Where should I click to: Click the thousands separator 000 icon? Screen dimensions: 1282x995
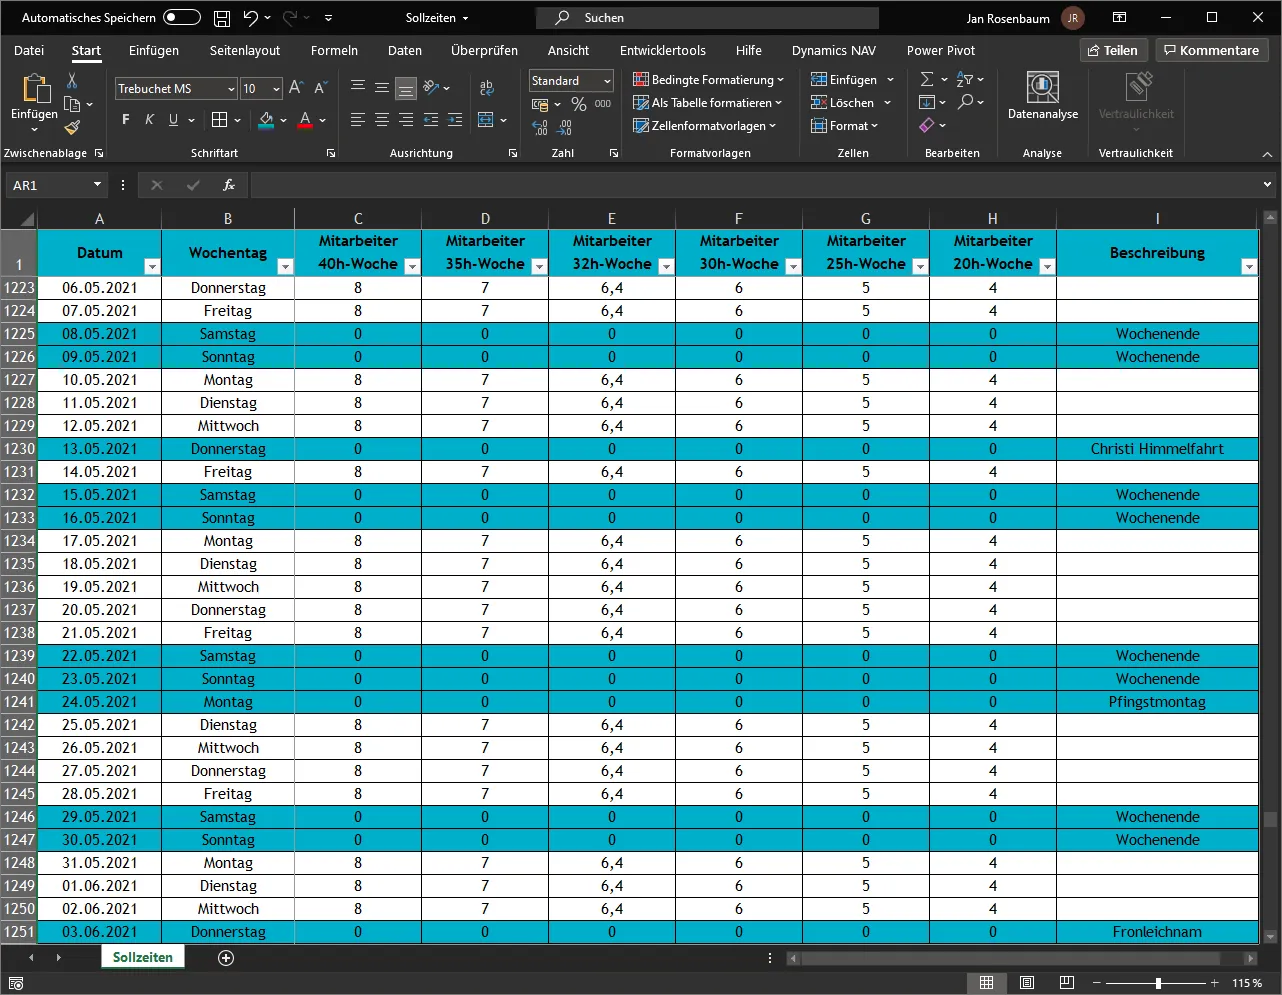(603, 104)
